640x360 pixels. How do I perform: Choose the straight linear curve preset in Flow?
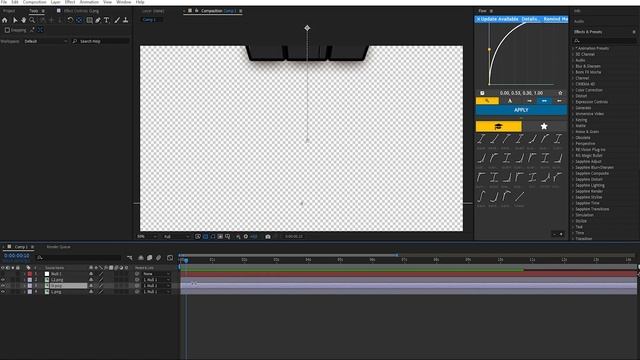tap(519, 197)
